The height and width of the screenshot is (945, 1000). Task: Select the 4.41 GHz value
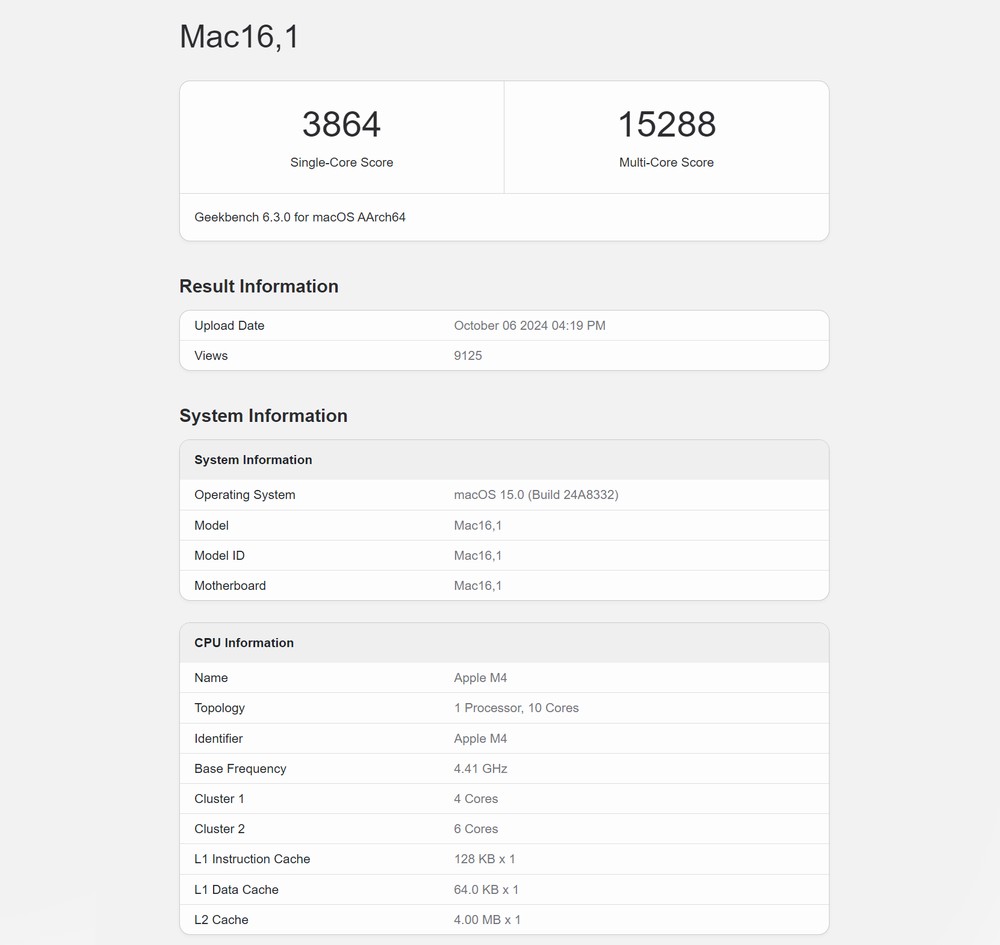point(481,769)
